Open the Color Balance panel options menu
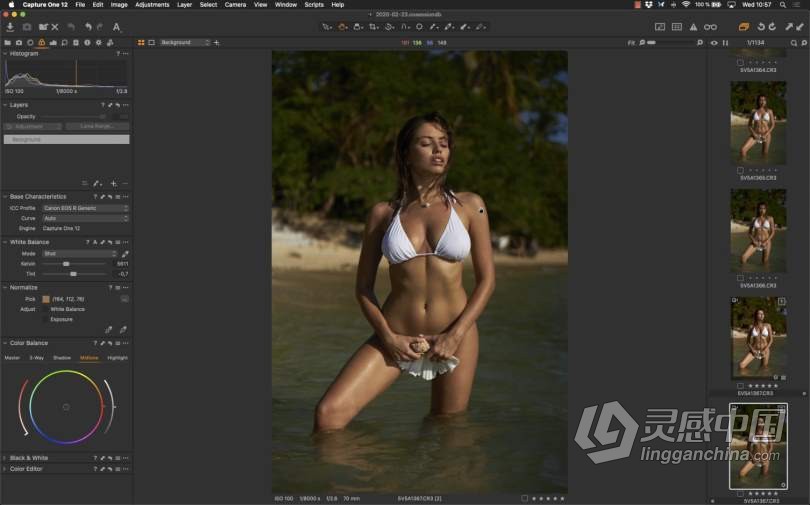Viewport: 810px width, 505px height. [x=126, y=343]
